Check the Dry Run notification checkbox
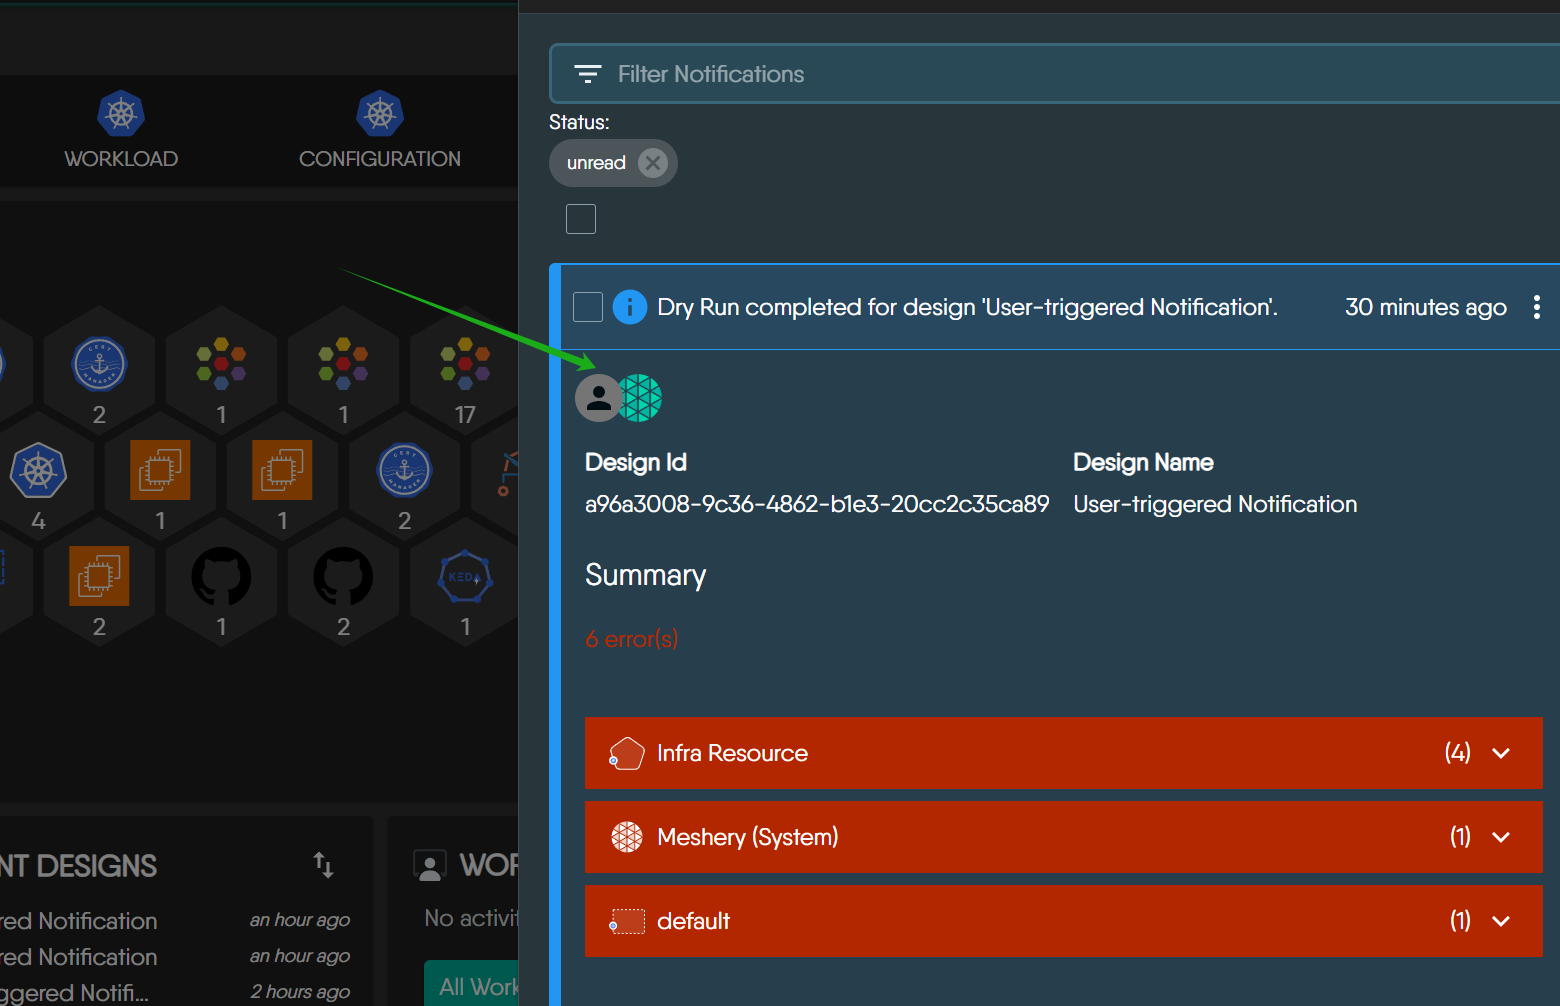Screen dimensions: 1560x1006 point(588,307)
